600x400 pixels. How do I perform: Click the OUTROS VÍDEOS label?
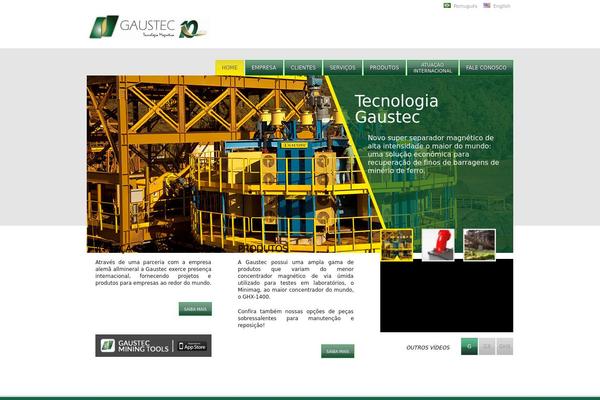[428, 348]
